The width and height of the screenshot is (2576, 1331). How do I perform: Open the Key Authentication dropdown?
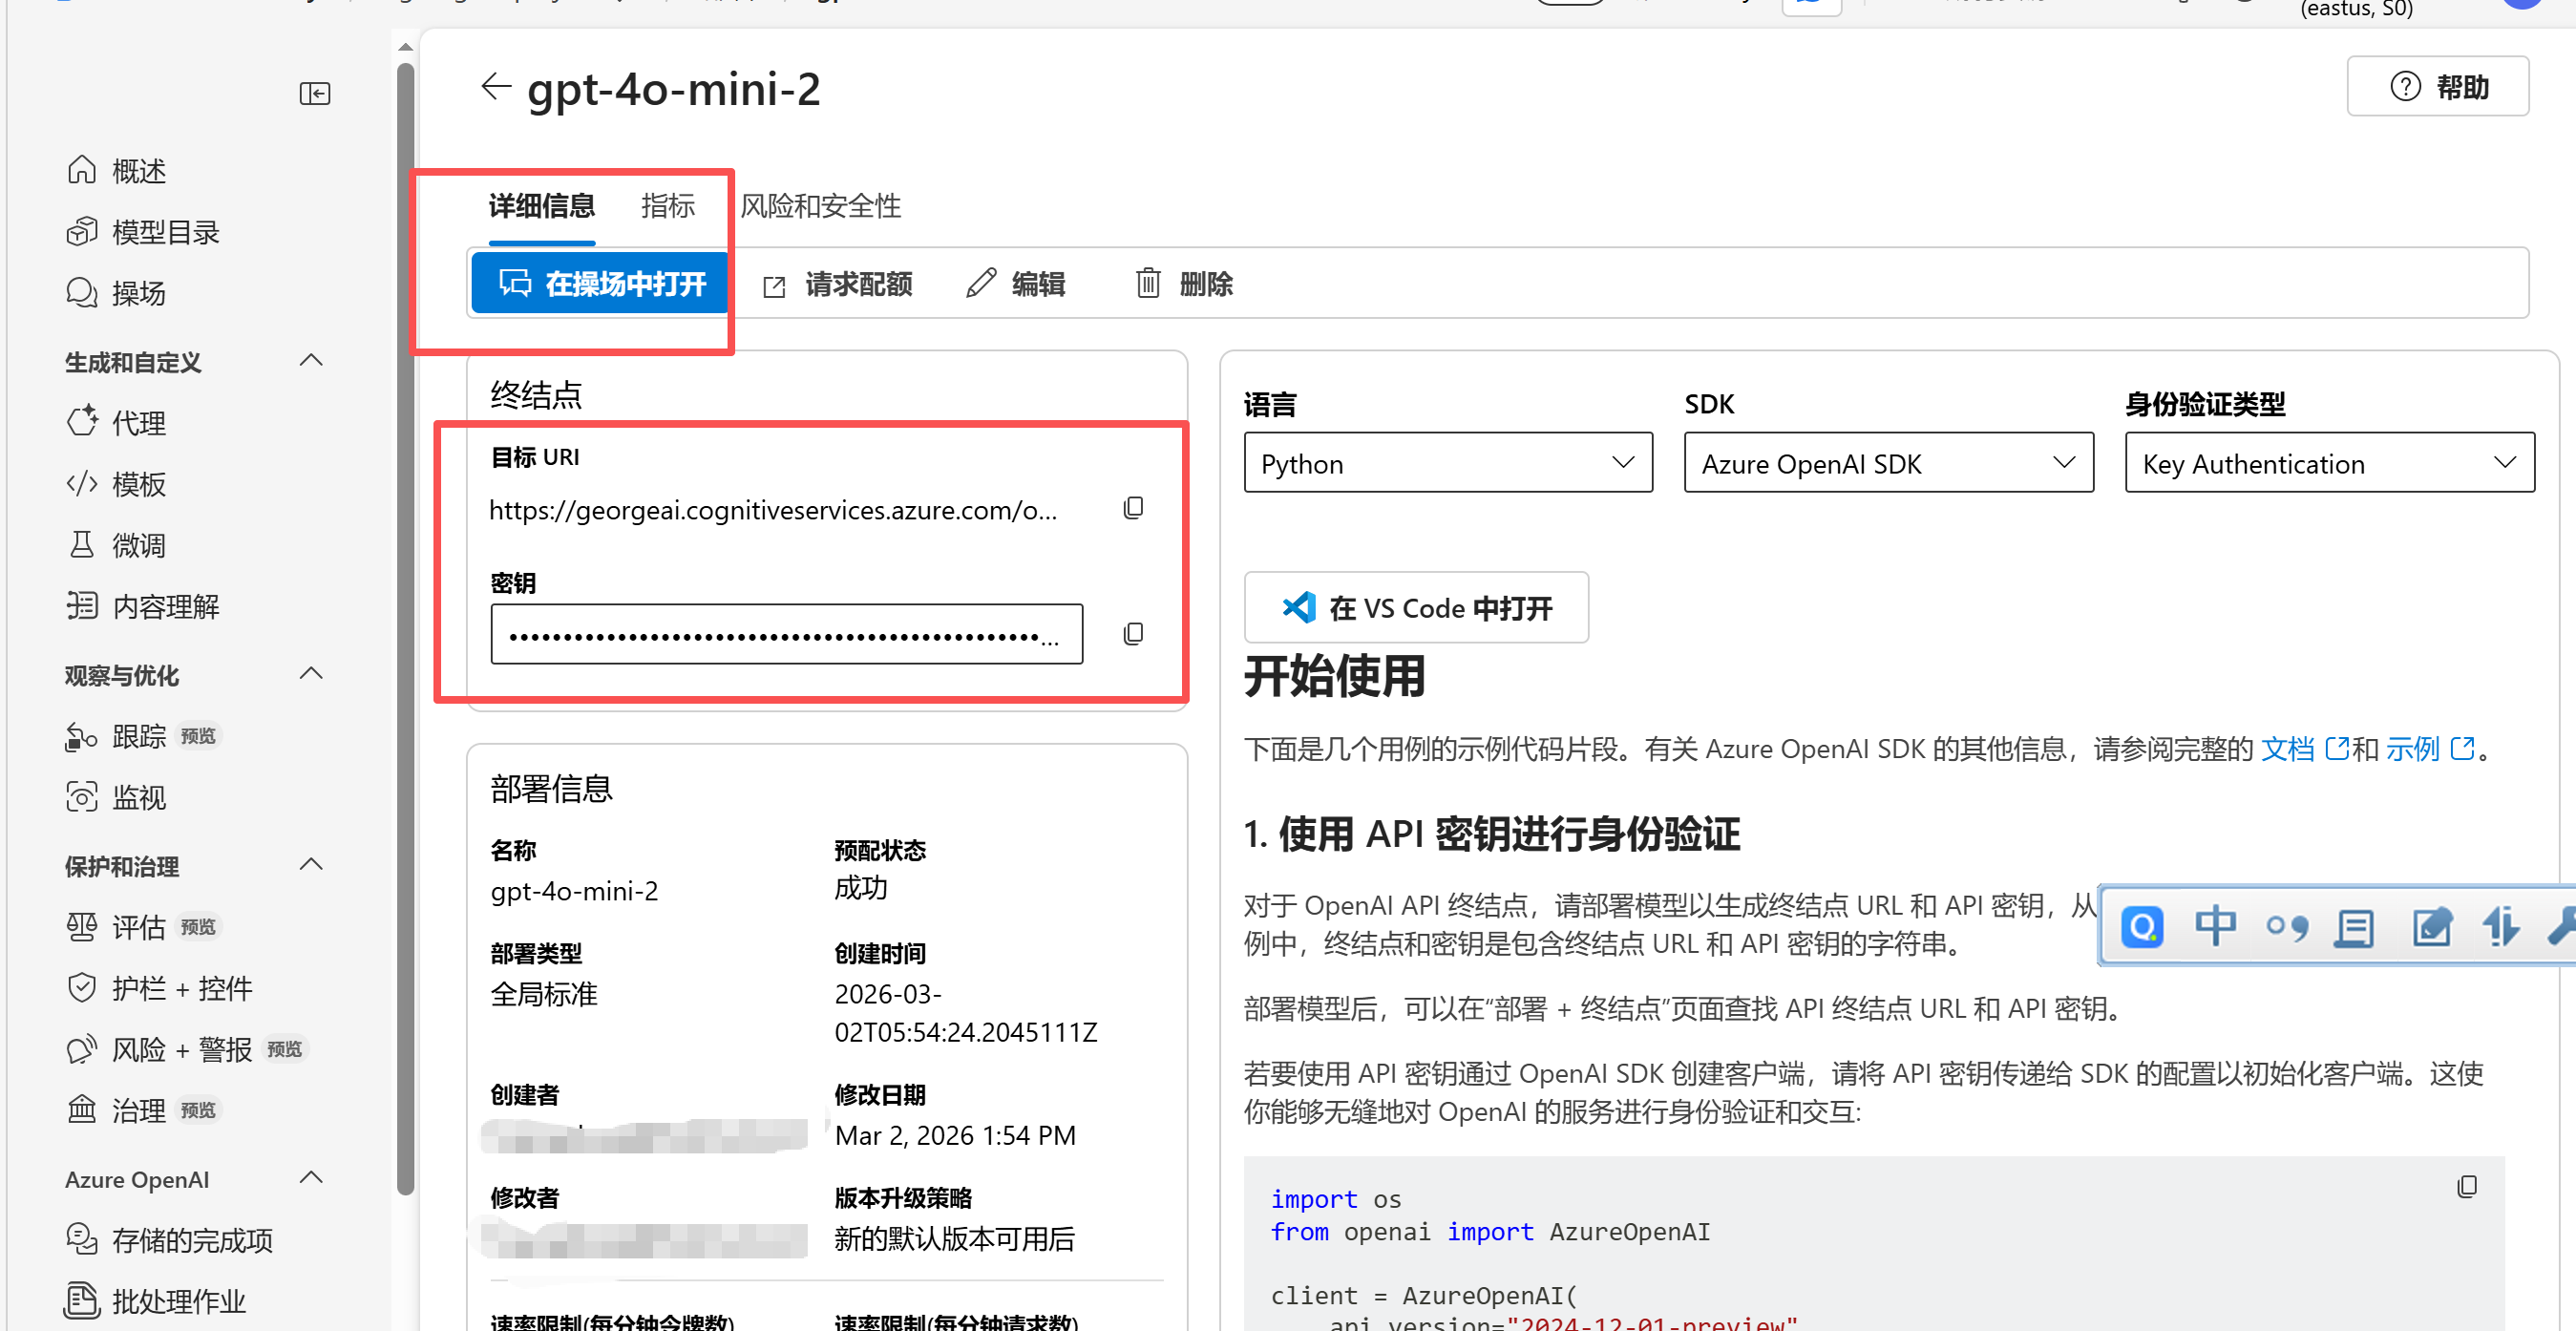pos(2328,463)
